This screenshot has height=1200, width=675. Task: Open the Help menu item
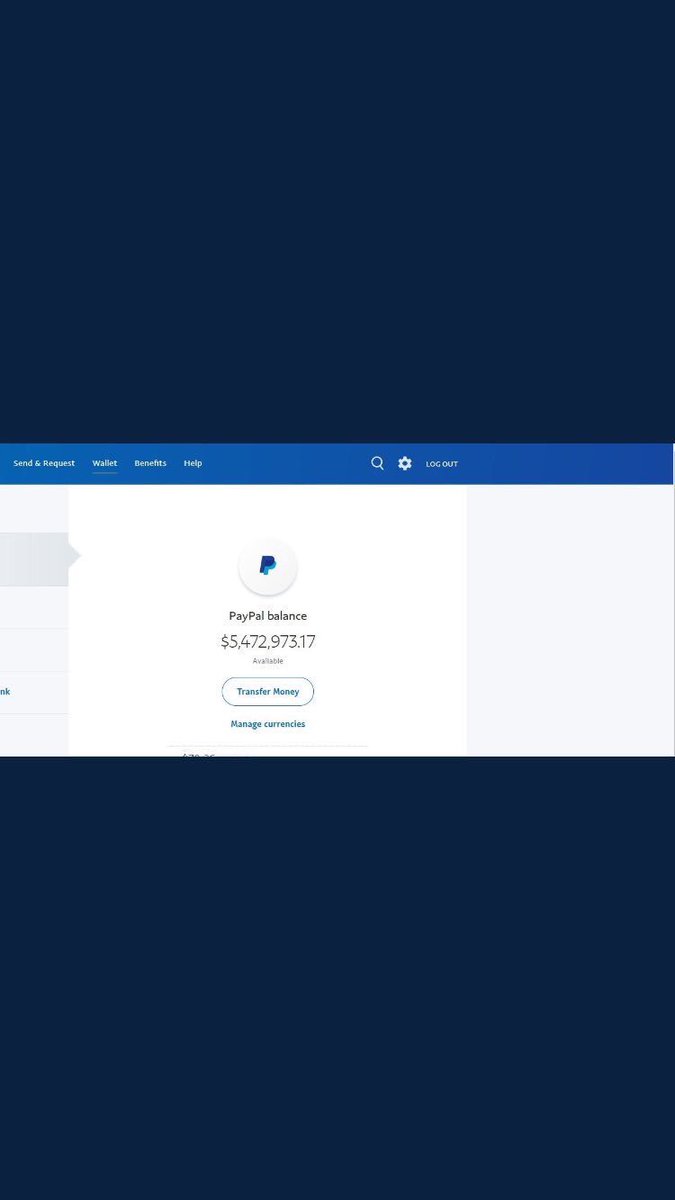(193, 463)
